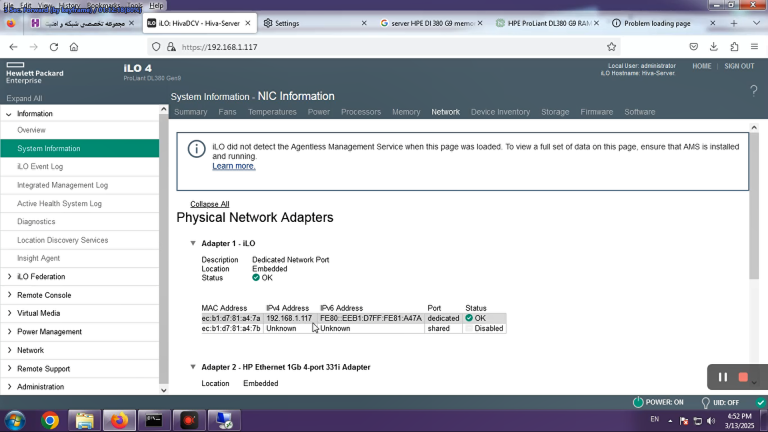Click sidebar scrollbar down arrow

[x=164, y=390]
